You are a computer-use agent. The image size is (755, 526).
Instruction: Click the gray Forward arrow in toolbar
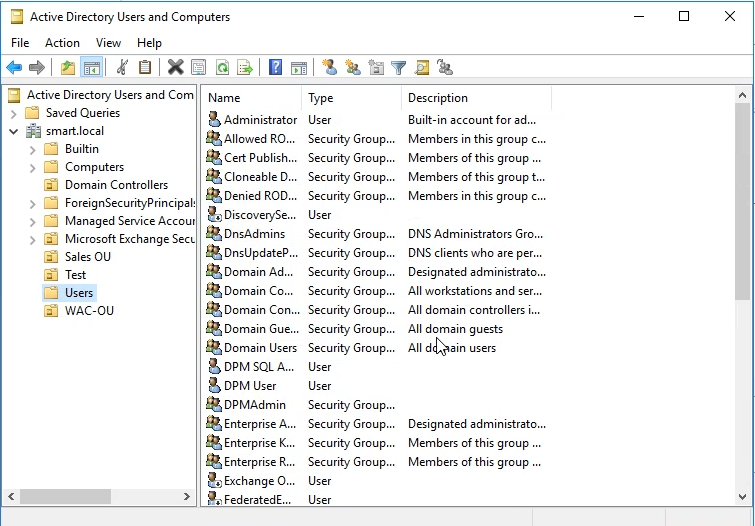pos(37,68)
